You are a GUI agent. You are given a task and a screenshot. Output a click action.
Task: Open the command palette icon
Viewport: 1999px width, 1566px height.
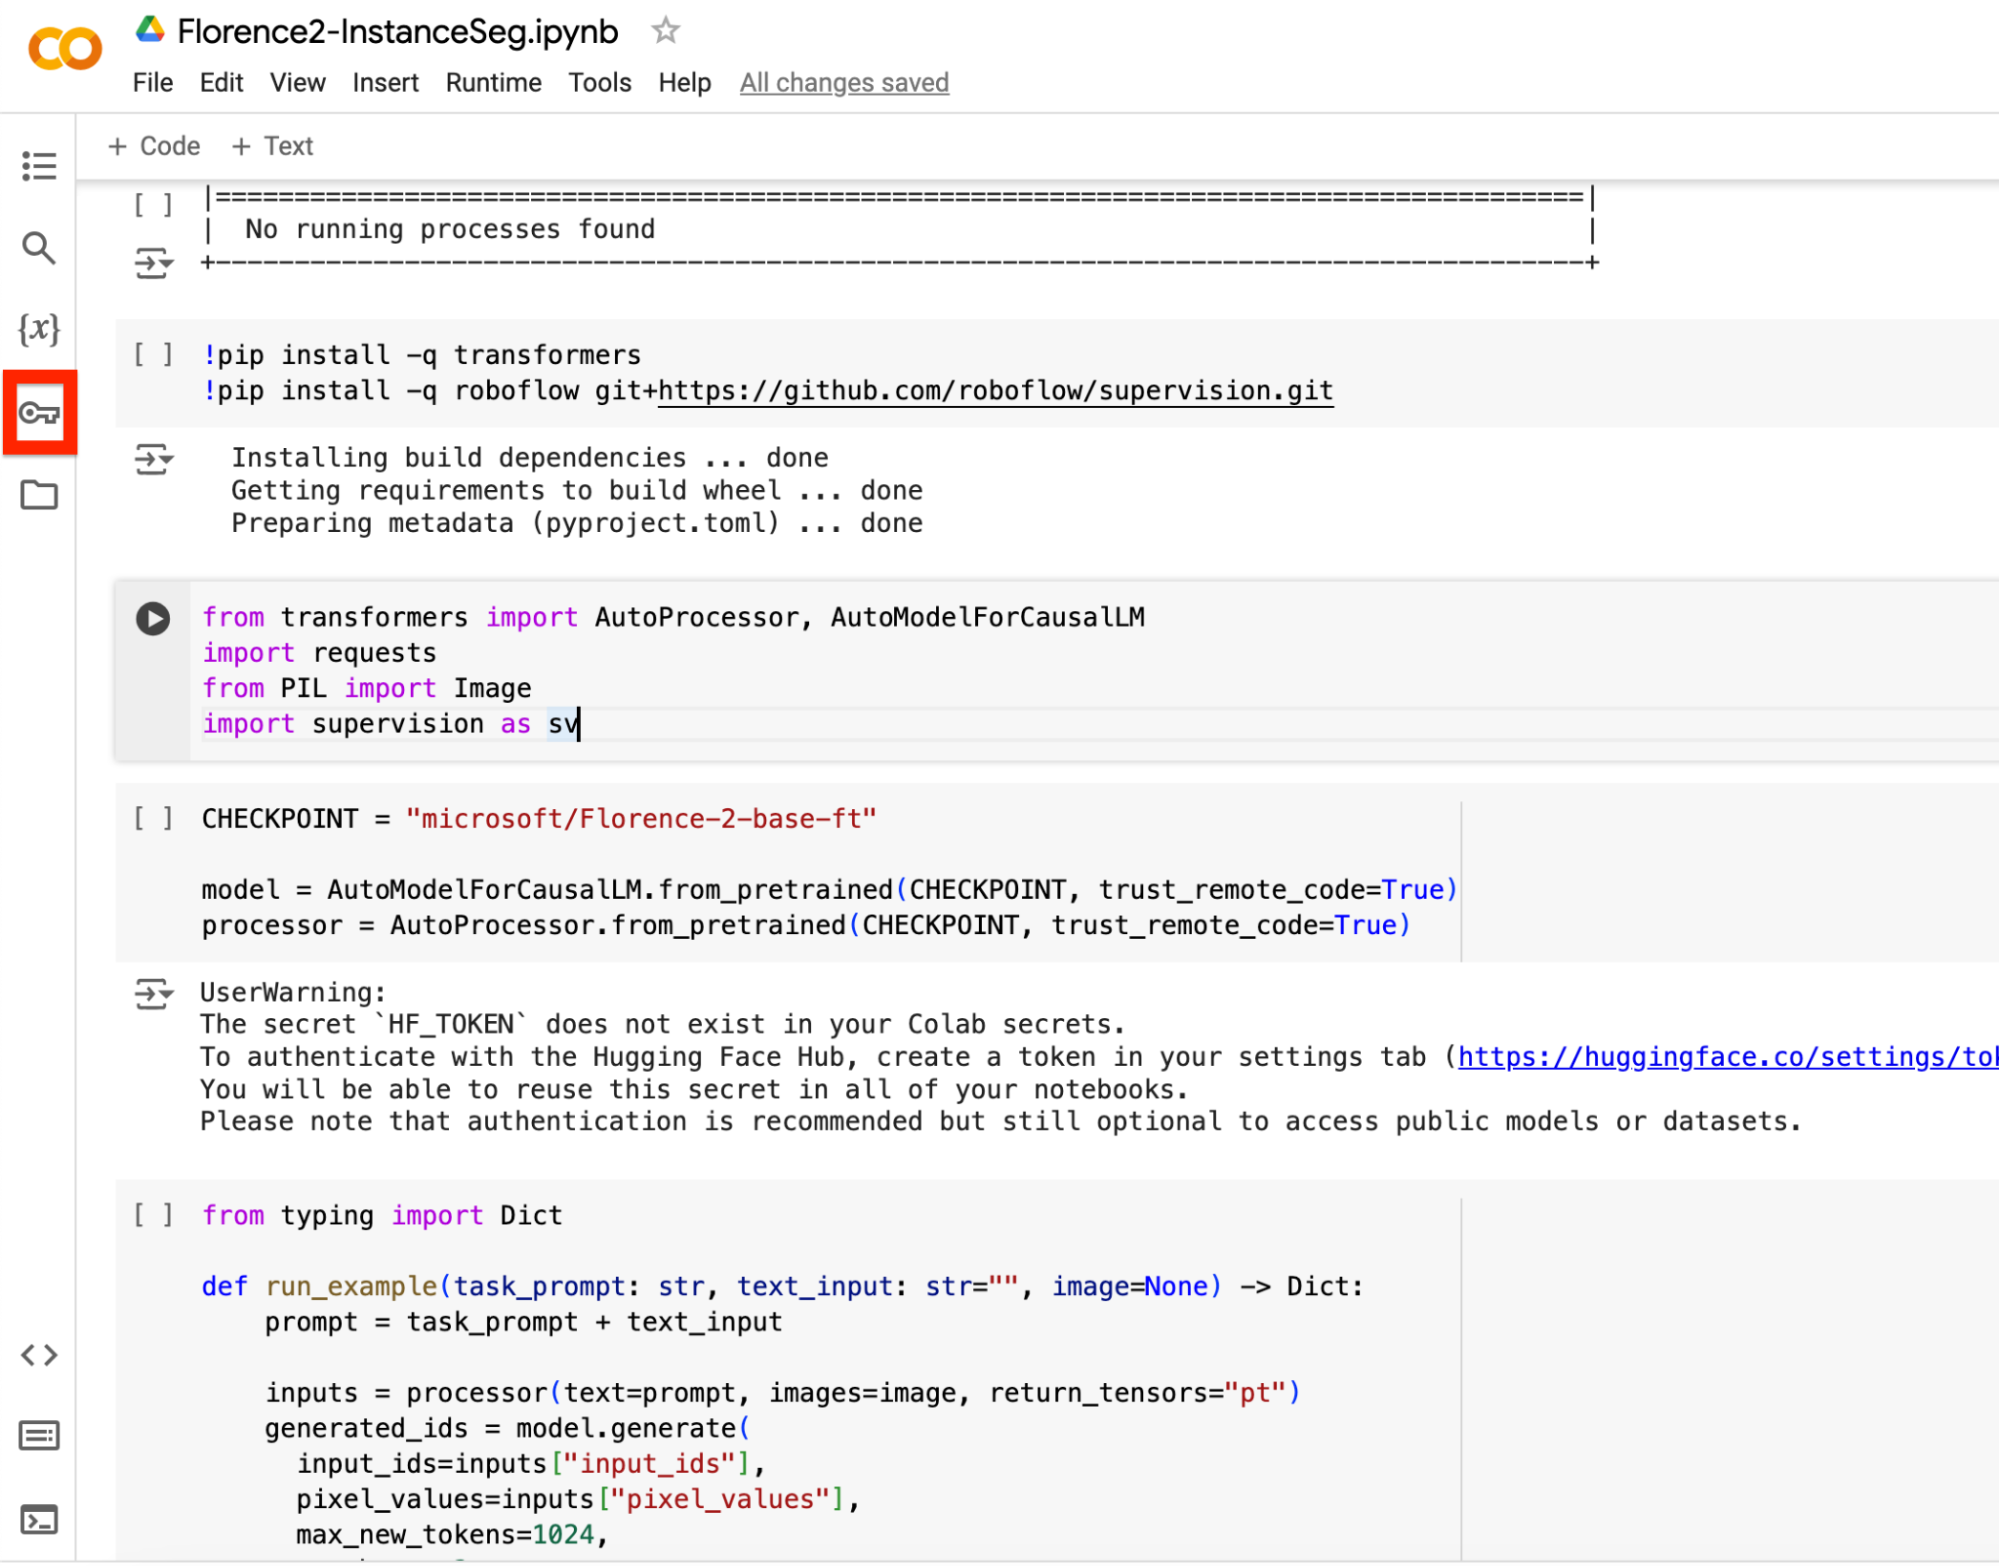point(38,1436)
